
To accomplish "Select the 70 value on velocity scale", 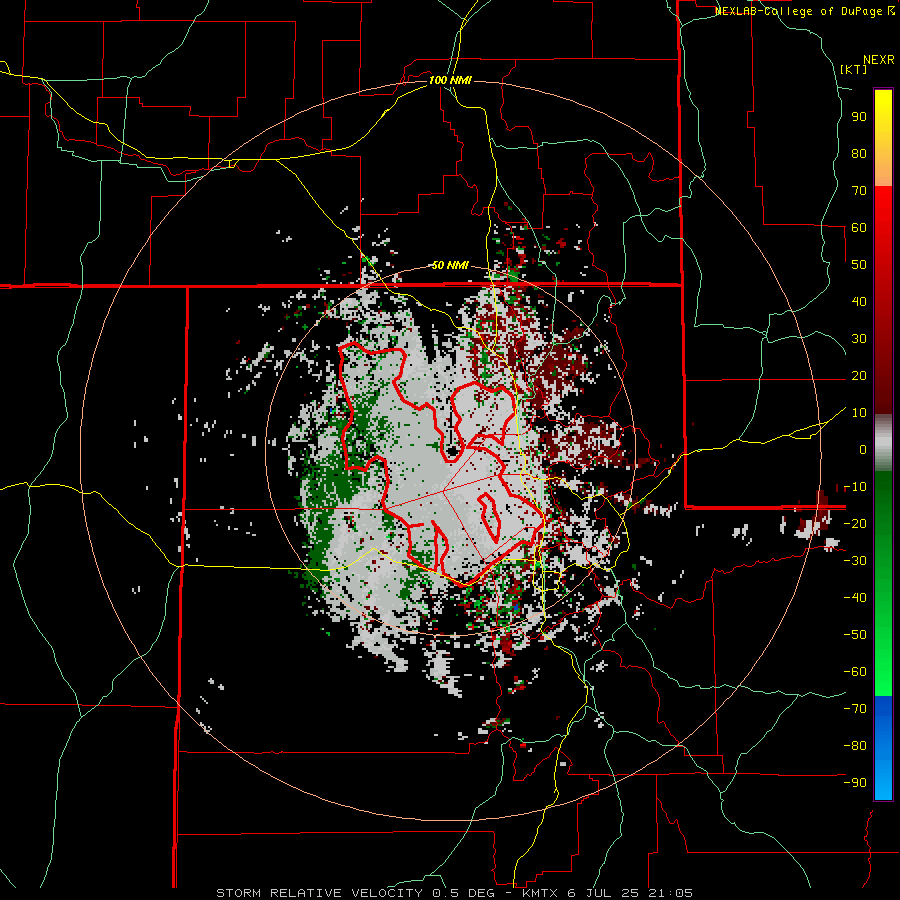I will pyautogui.click(x=859, y=191).
